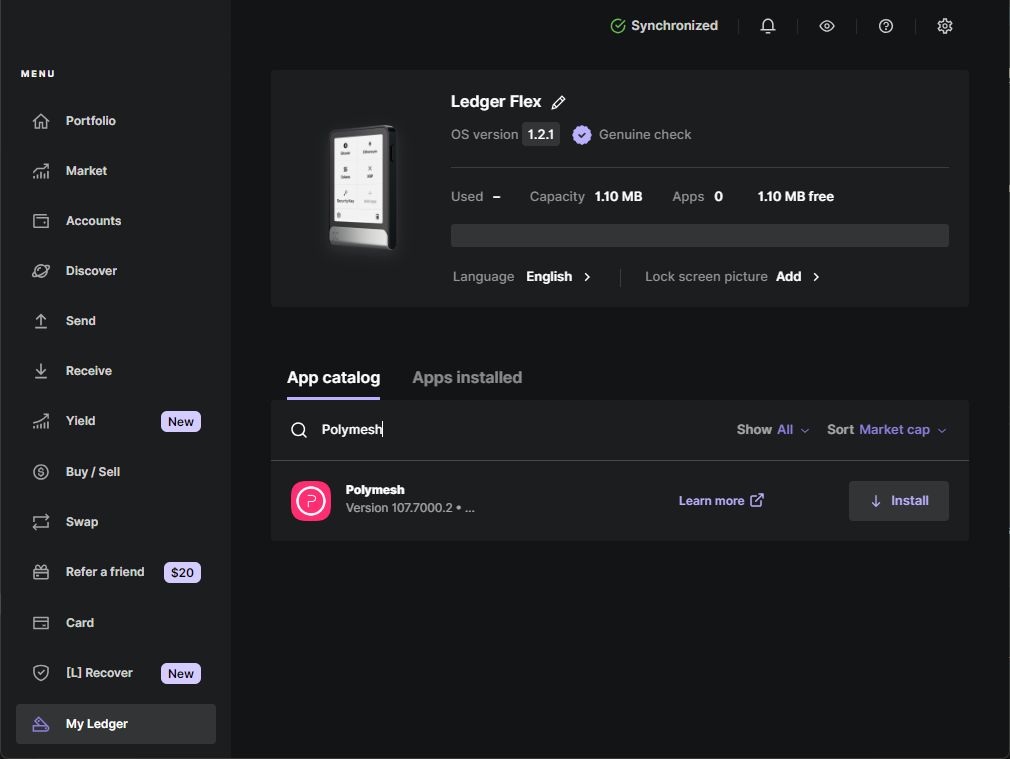Click Add lock screen picture

point(797,277)
